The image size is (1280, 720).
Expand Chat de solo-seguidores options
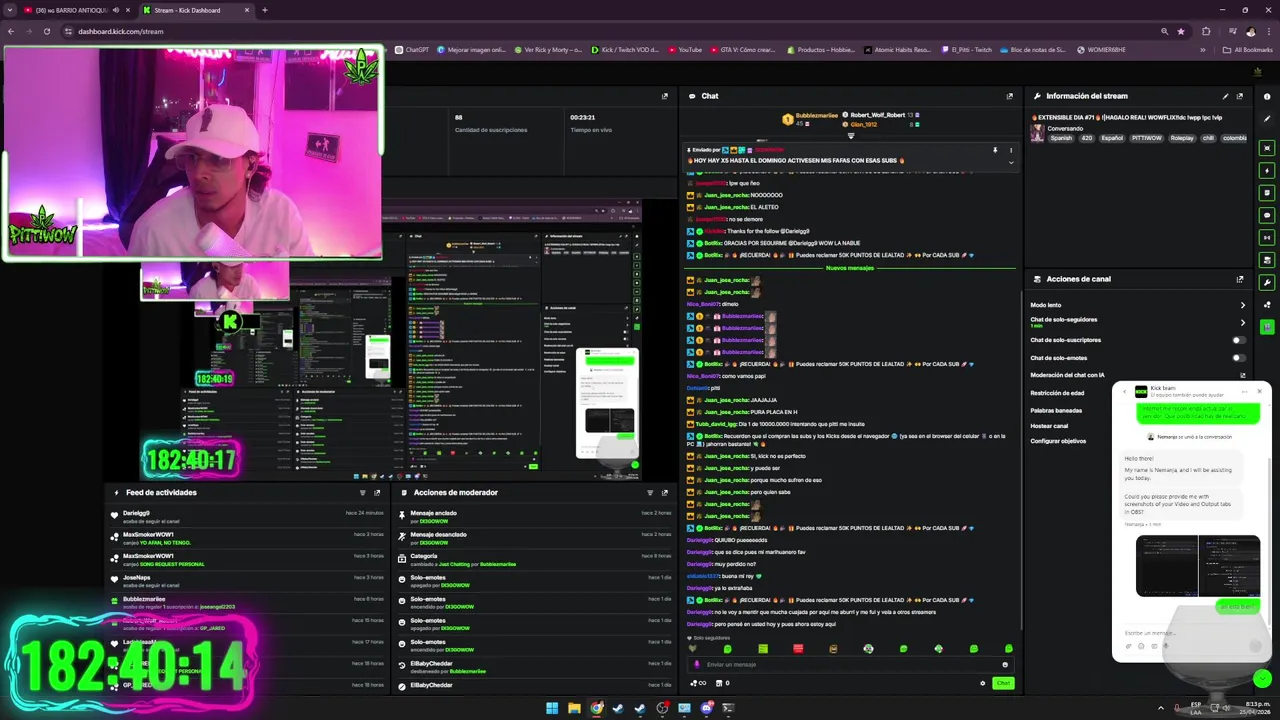(x=1243, y=322)
